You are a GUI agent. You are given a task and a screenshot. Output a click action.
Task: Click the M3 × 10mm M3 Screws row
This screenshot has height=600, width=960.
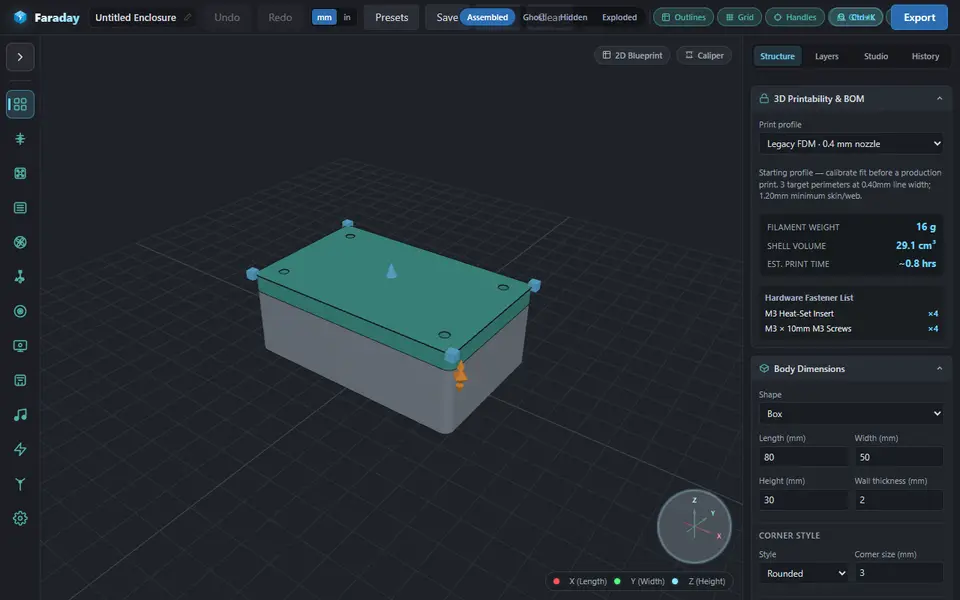tap(851, 329)
